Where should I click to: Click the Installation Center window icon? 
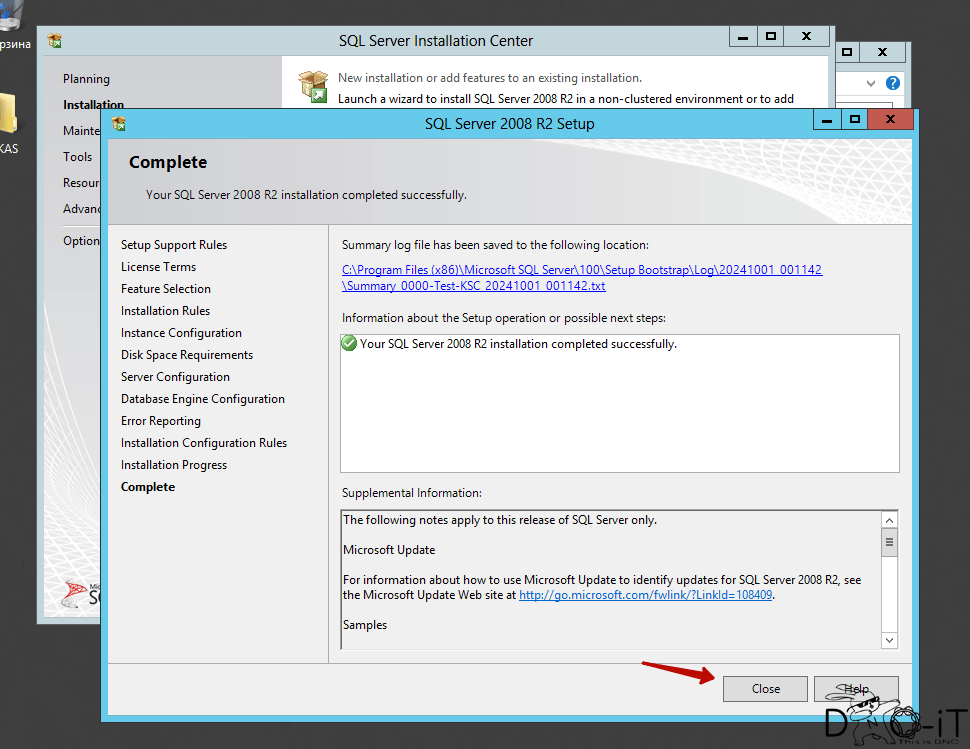coord(54,41)
